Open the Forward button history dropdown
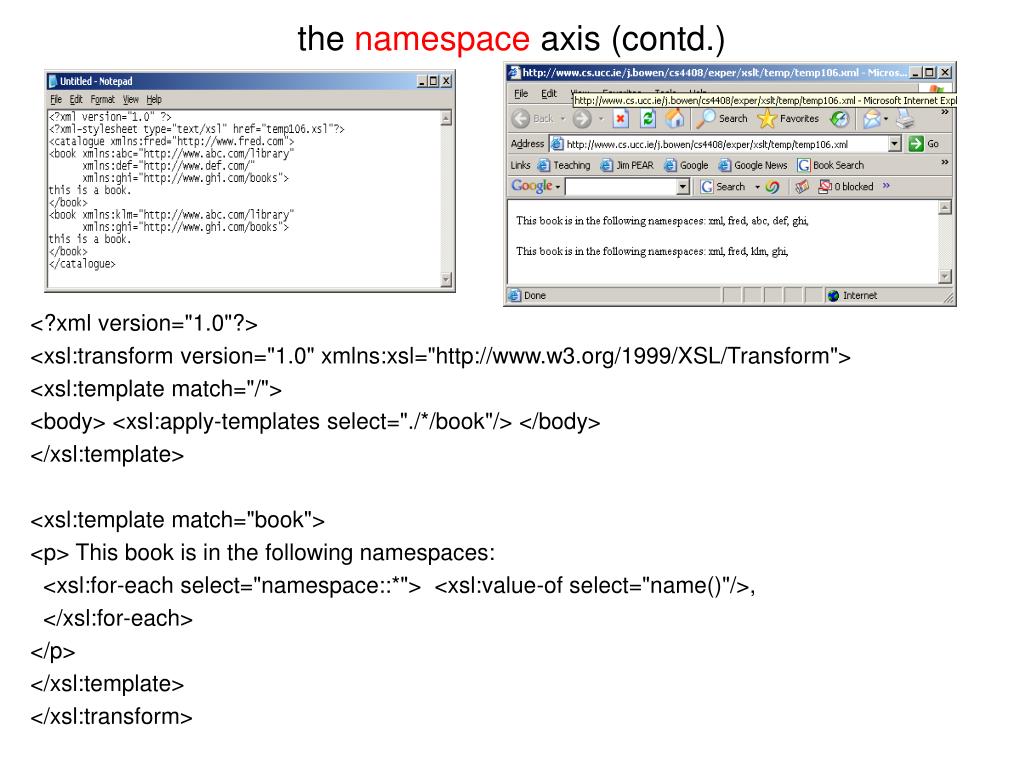Viewport: 1024px width, 768px height. (601, 119)
